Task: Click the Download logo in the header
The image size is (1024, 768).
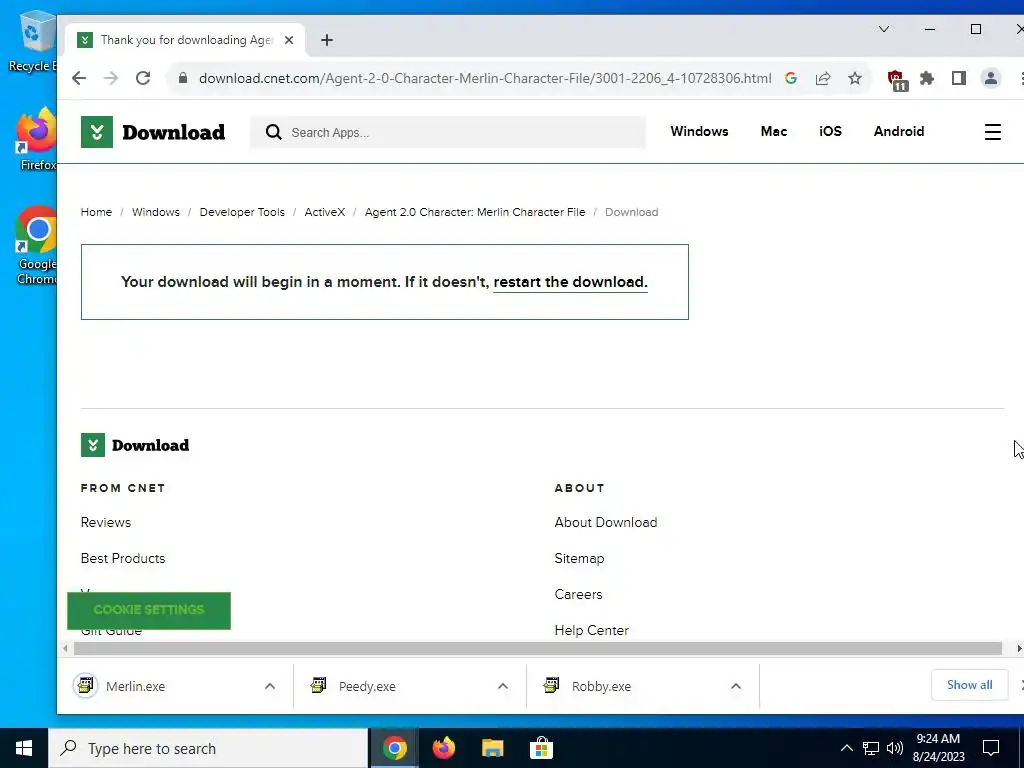Action: [153, 132]
